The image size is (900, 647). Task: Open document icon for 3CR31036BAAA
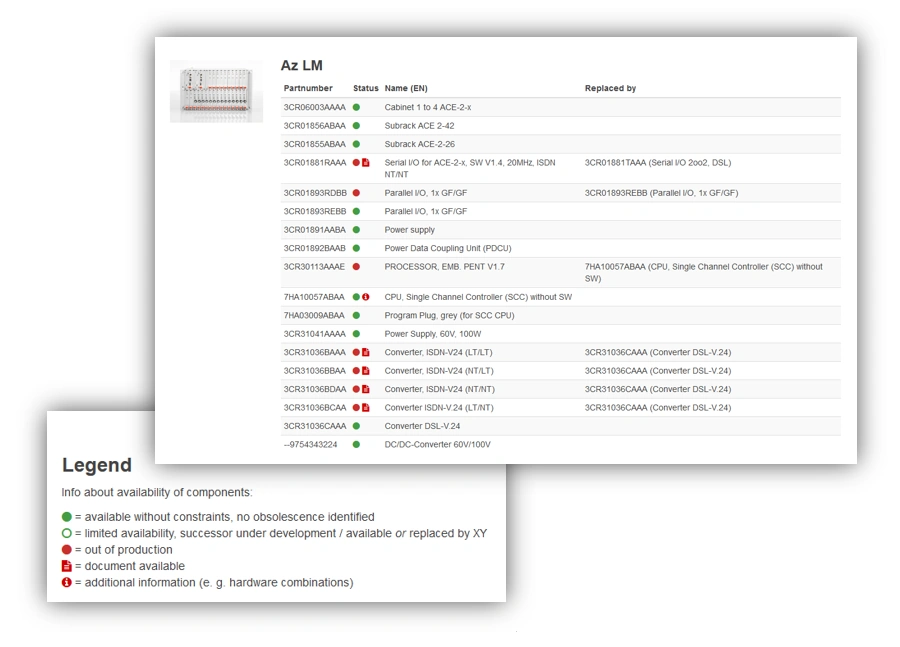(366, 352)
